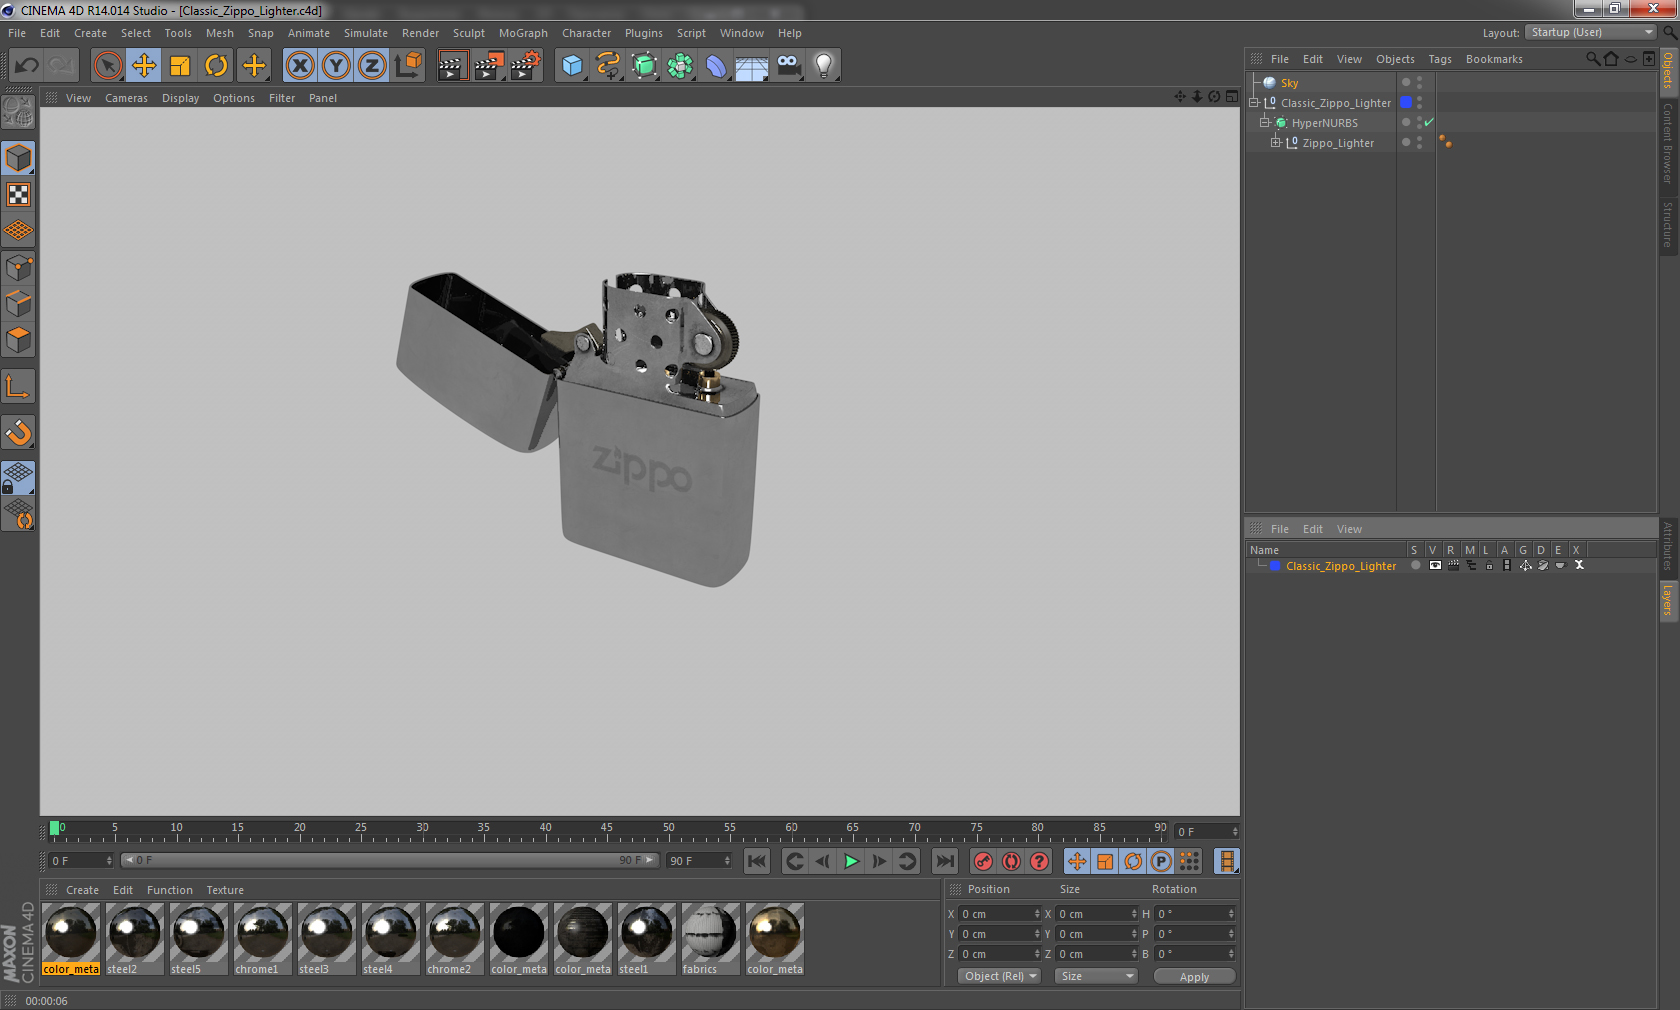Viewport: 1680px width, 1010px height.
Task: Activate the Move tool
Action: click(x=144, y=66)
